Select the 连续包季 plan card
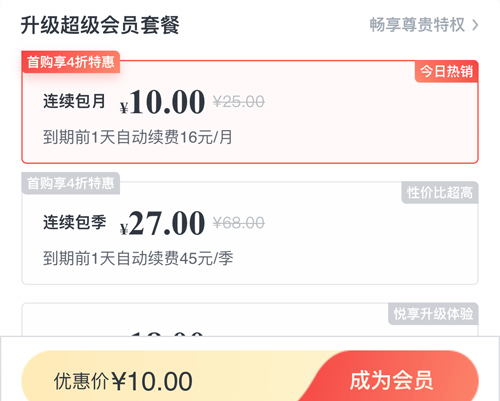500x401 pixels. tap(250, 233)
